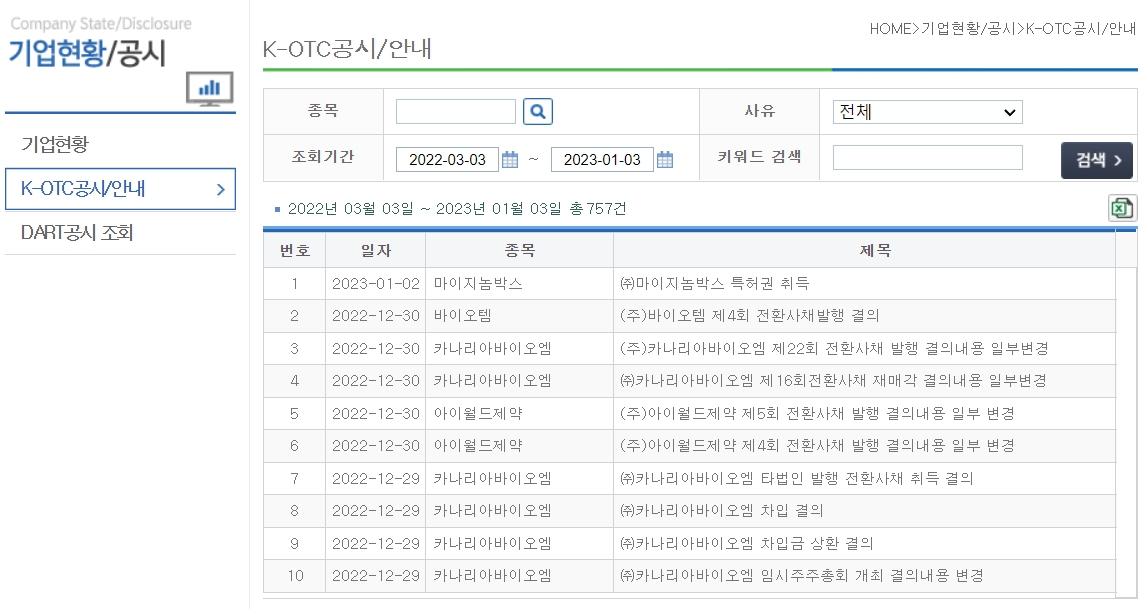Click the 제목 column header
The image size is (1147, 609).
875,250
